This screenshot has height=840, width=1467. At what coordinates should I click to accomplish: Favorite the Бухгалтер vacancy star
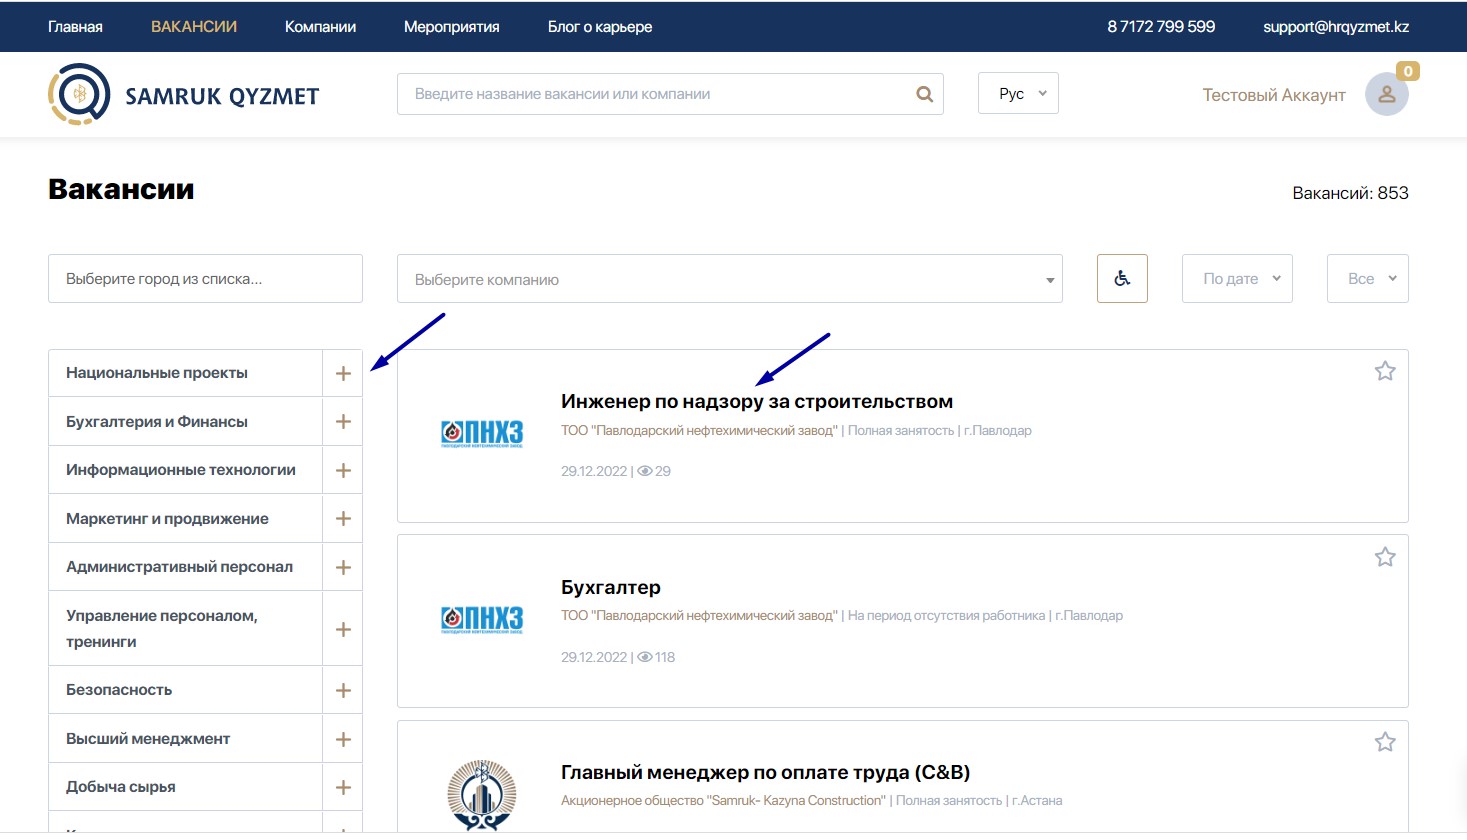(1385, 557)
